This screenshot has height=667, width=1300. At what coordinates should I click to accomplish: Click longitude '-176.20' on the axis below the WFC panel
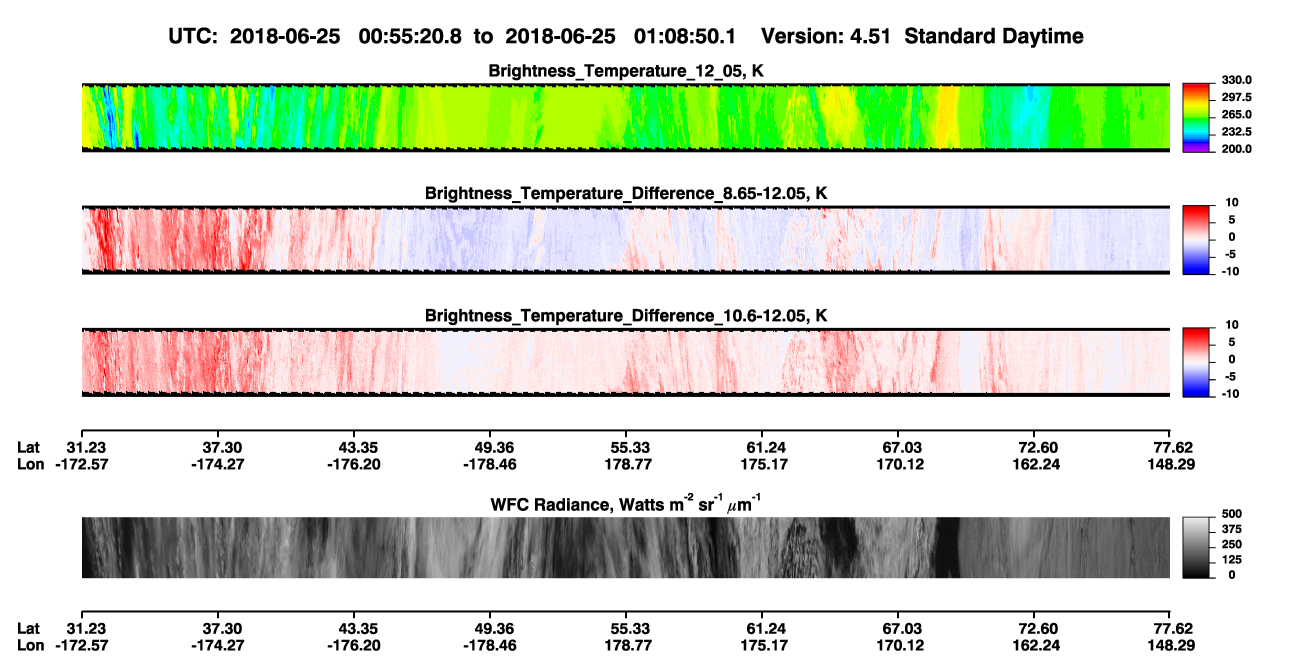point(354,645)
